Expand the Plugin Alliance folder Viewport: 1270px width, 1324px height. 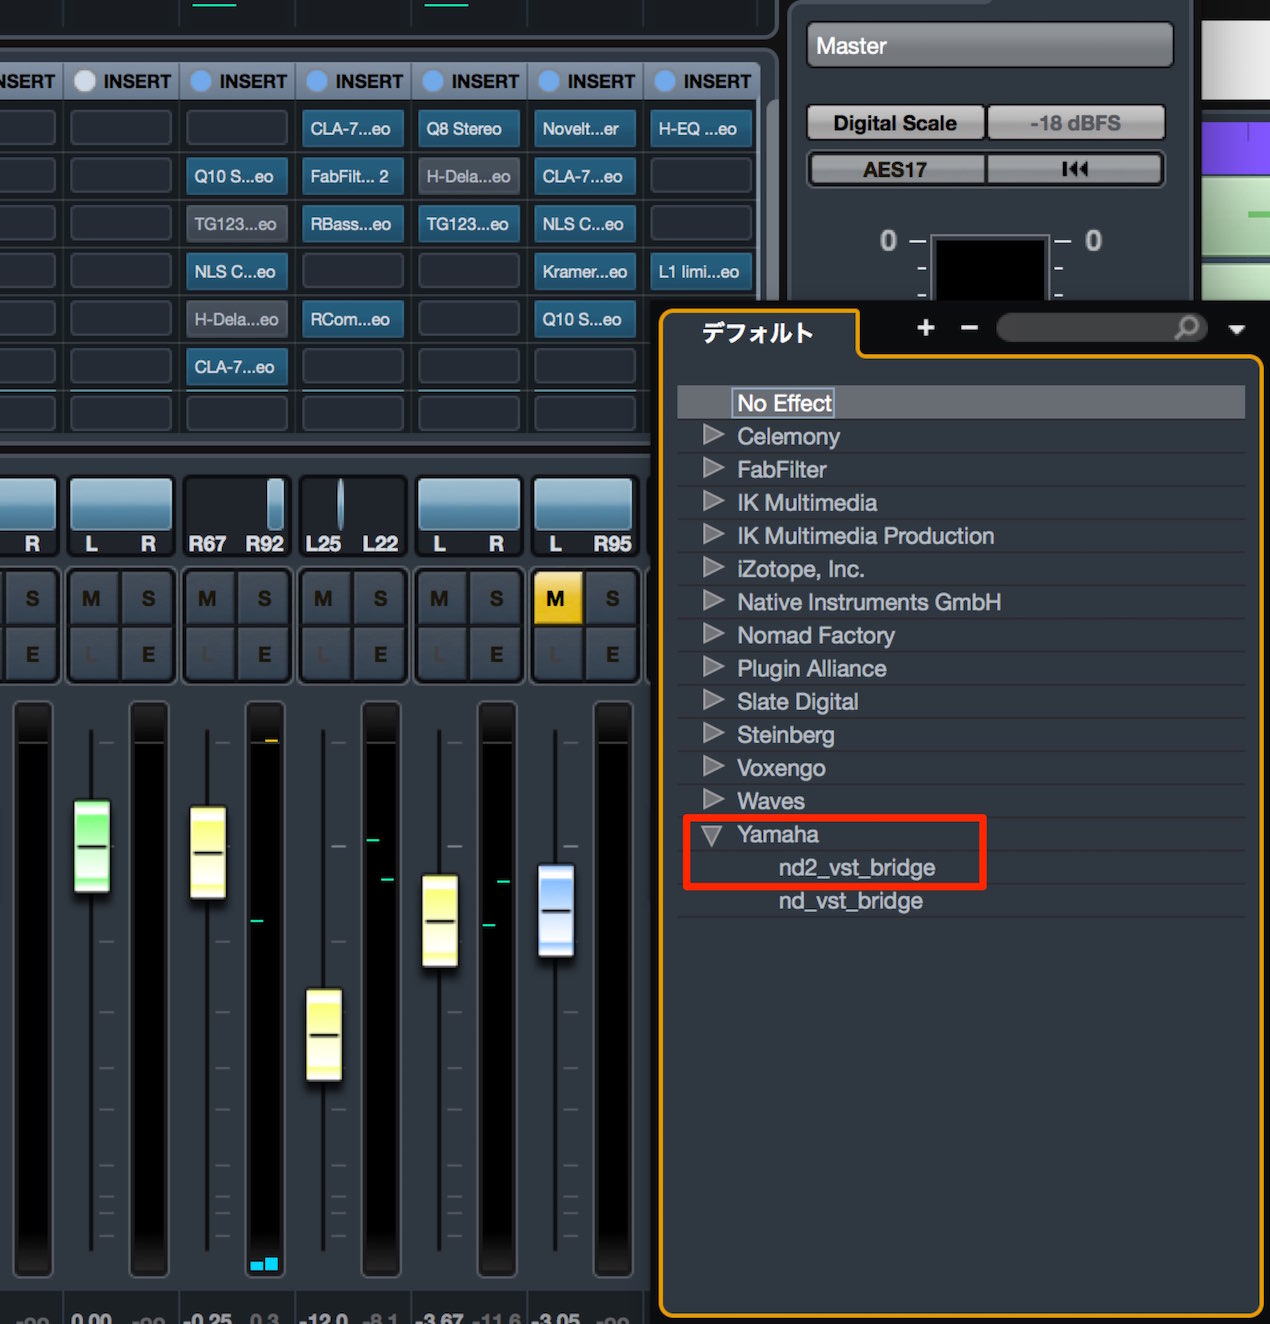pos(713,667)
